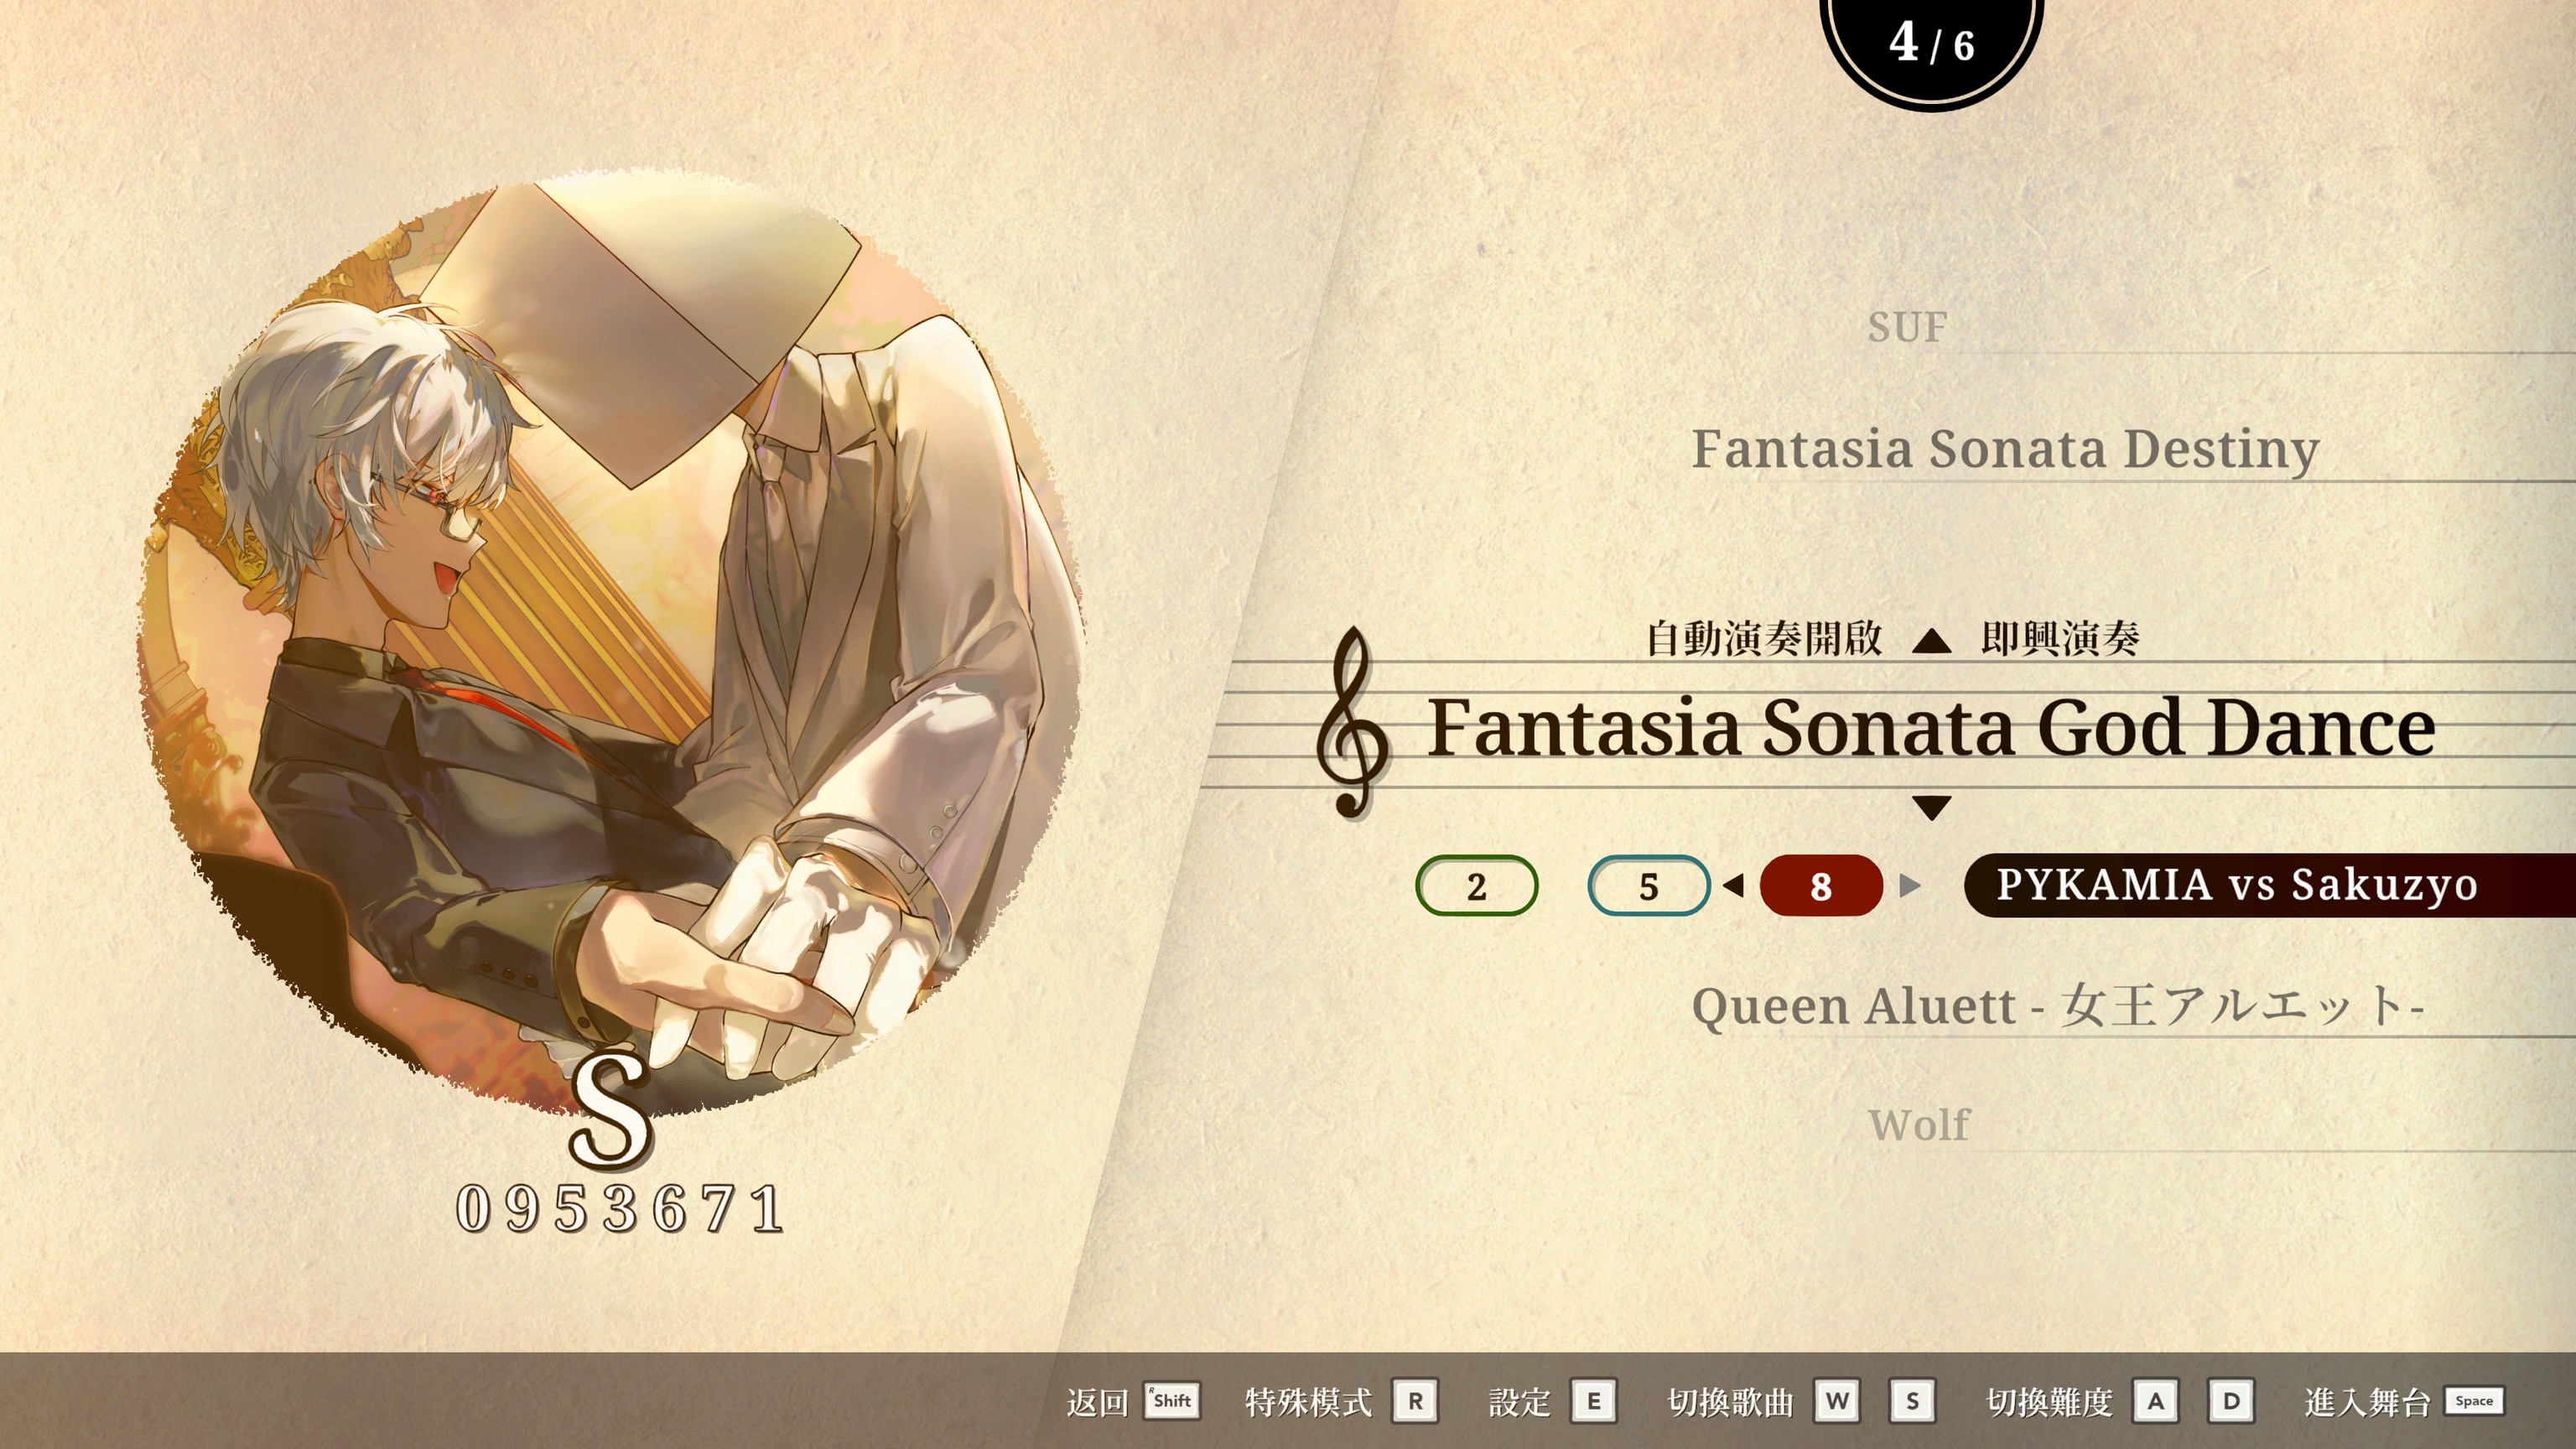Toggle 自動演奏開啟 auto-play option
This screenshot has height=1449, width=2576.
click(1764, 639)
